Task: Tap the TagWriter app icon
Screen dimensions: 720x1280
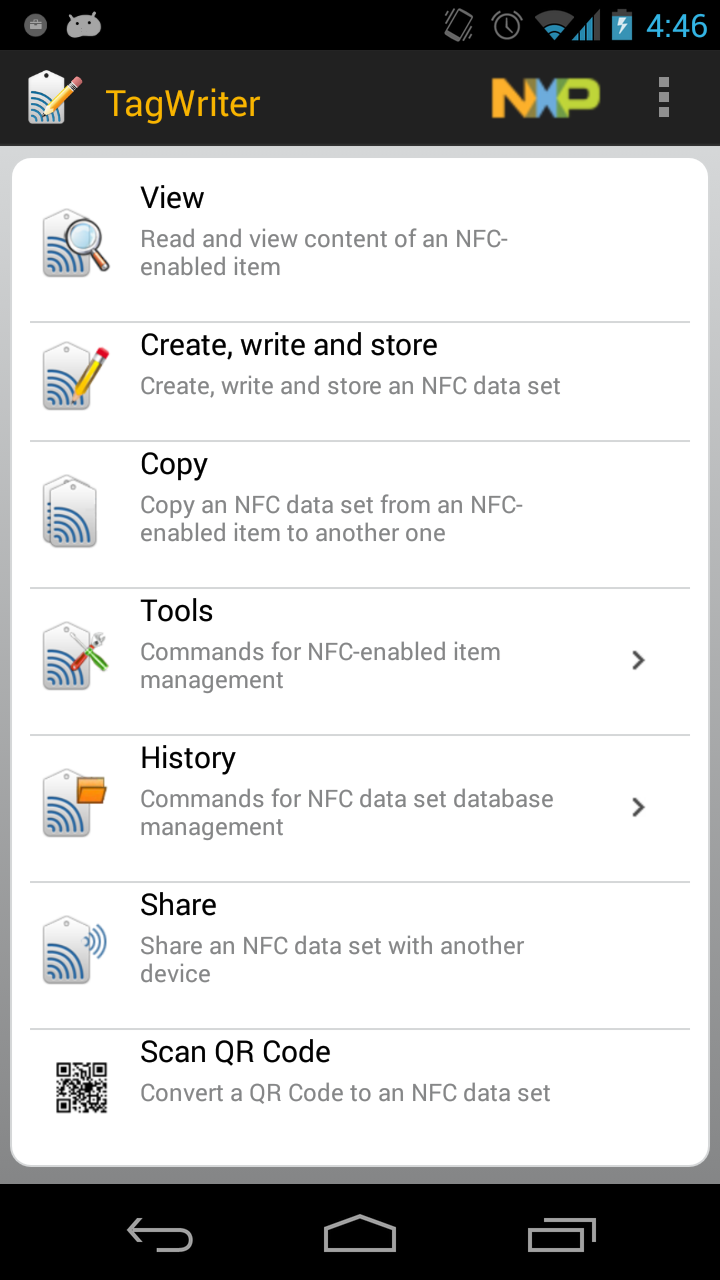Action: (54, 98)
